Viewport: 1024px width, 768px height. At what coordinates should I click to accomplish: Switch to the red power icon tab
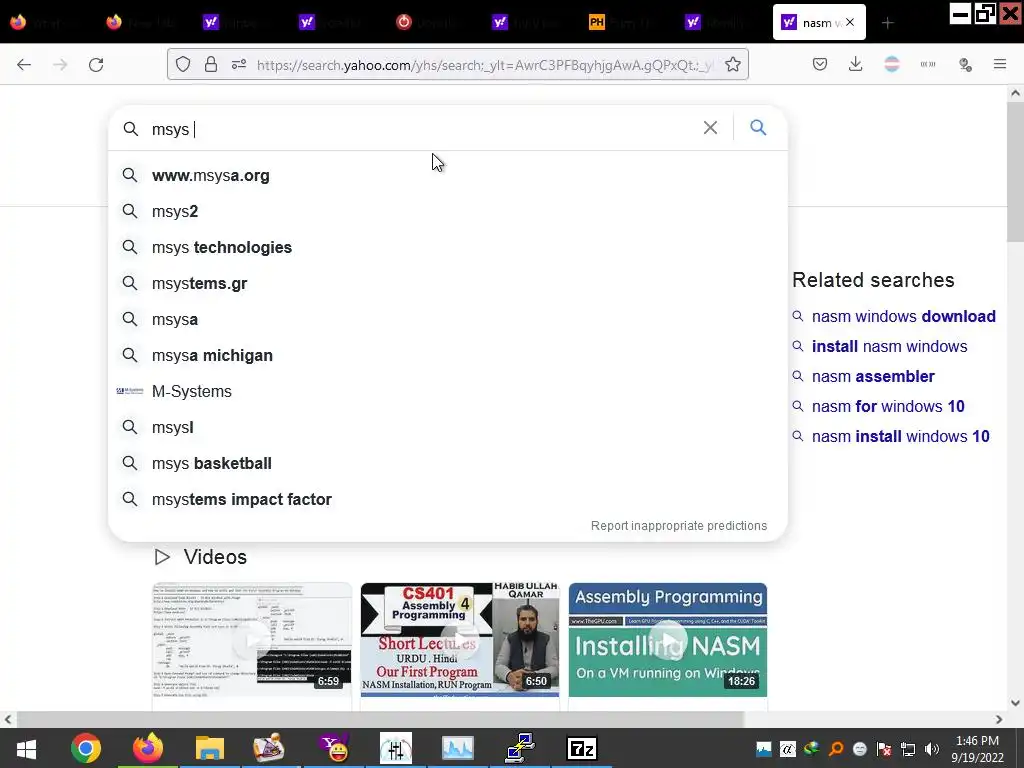(428, 22)
